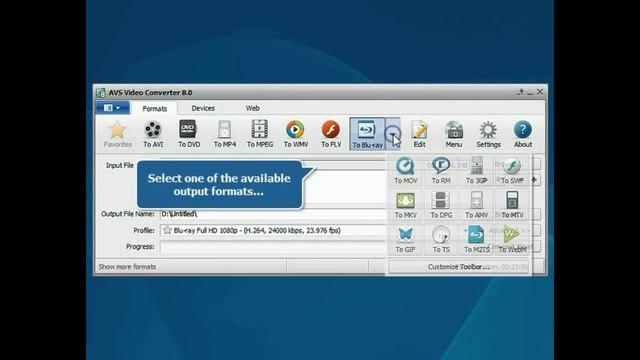Select the To AVI format
Image resolution: width=640 pixels, height=360 pixels.
click(153, 134)
